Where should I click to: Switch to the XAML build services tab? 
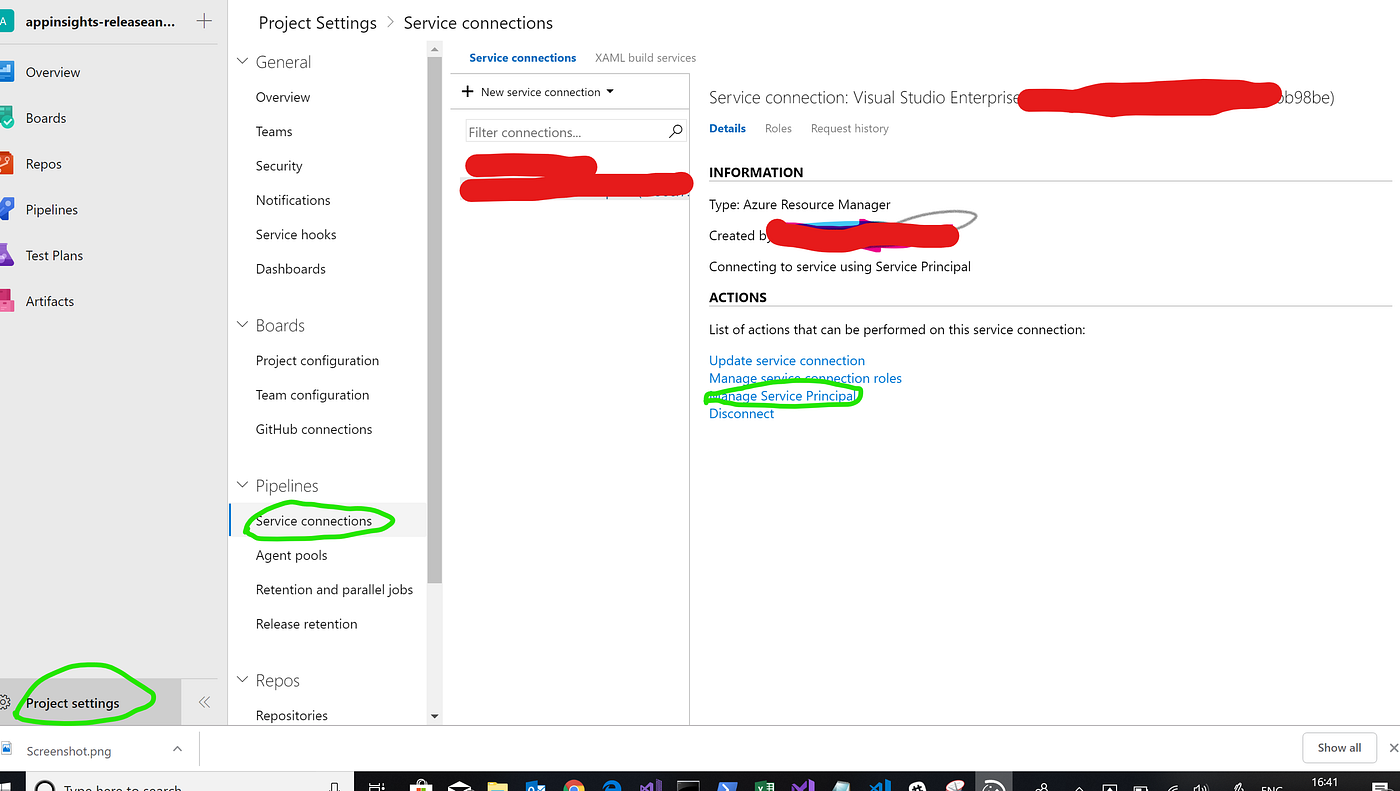click(644, 57)
